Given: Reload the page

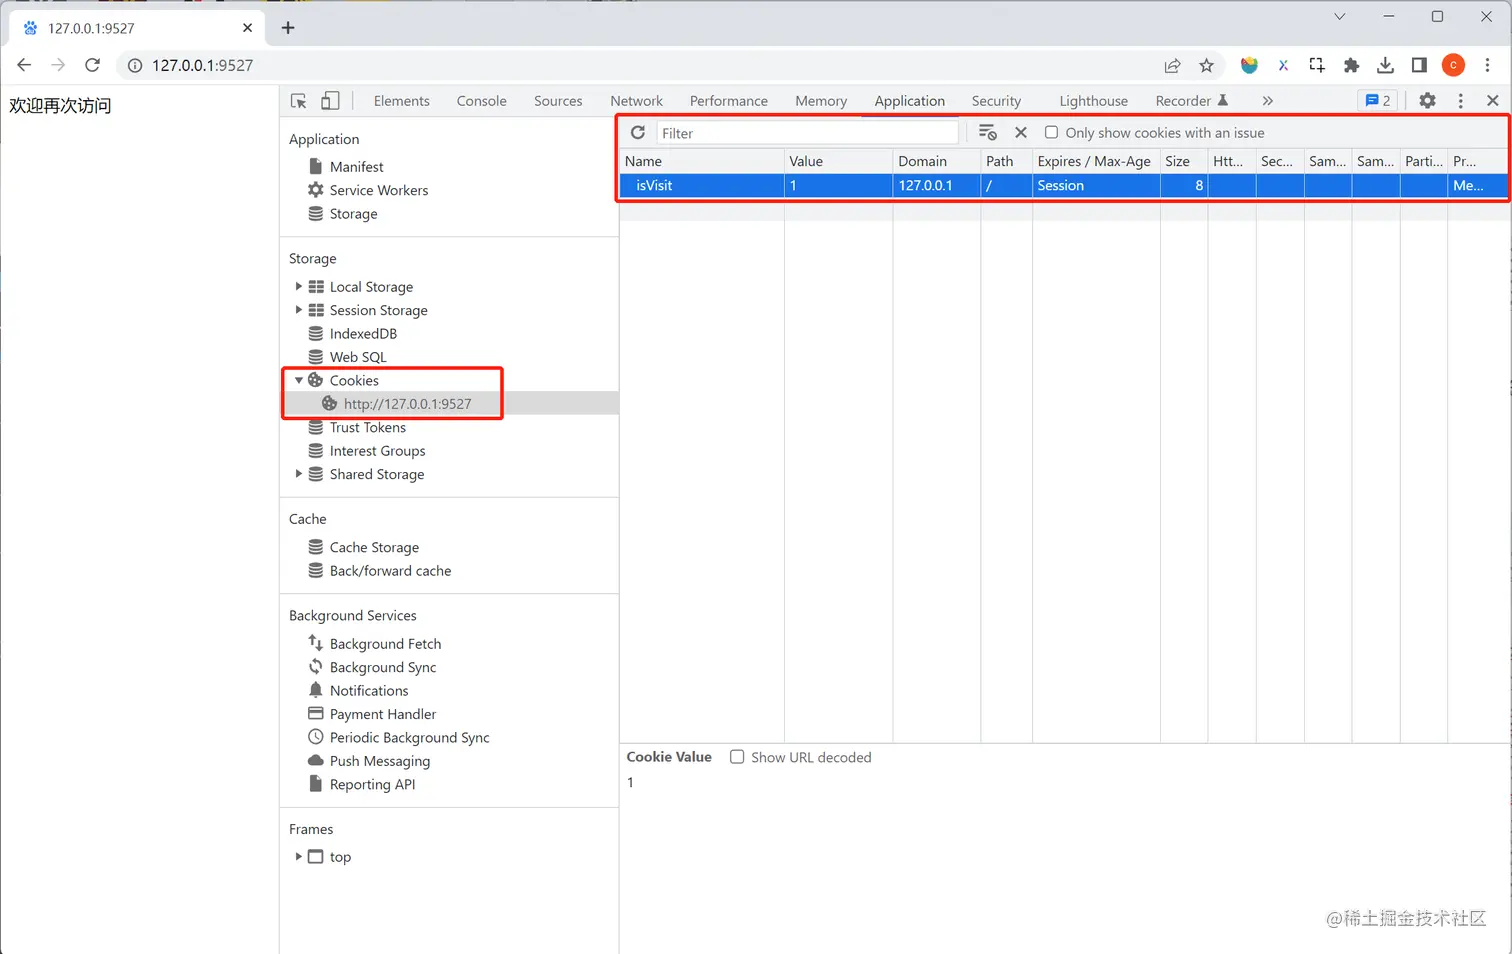Looking at the screenshot, I should pos(92,65).
